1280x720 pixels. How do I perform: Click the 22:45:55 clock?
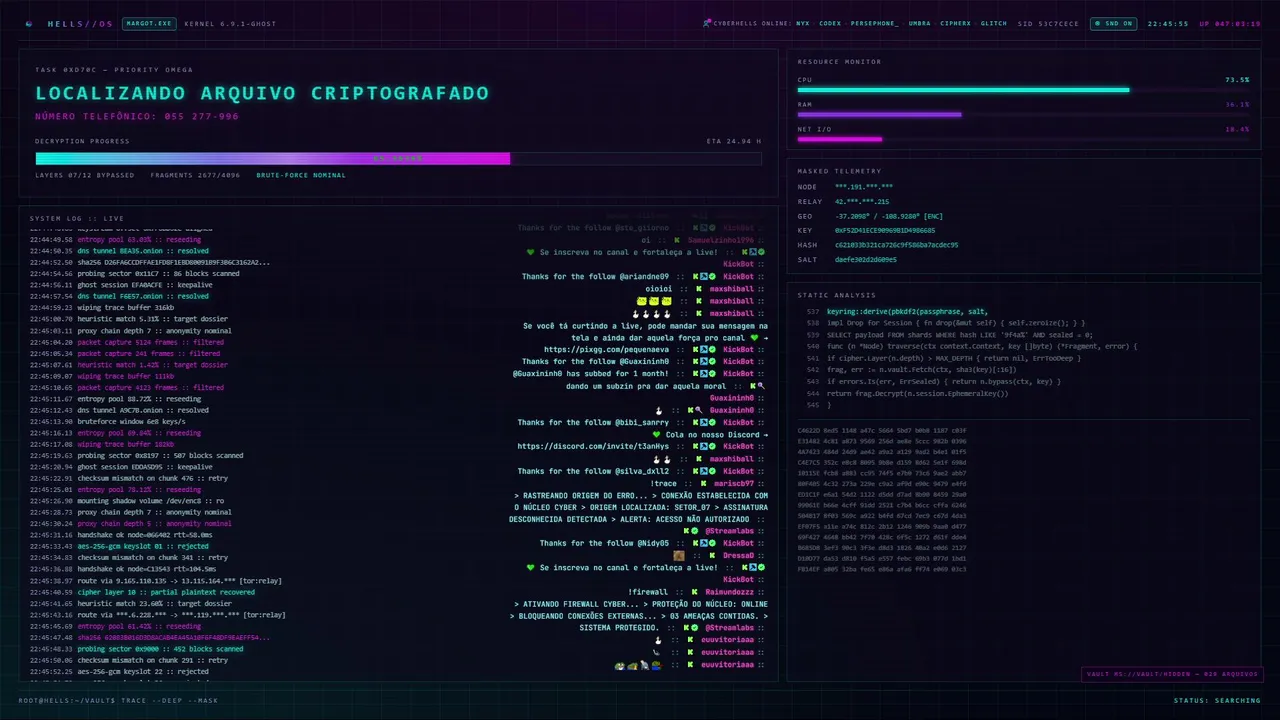click(1168, 23)
